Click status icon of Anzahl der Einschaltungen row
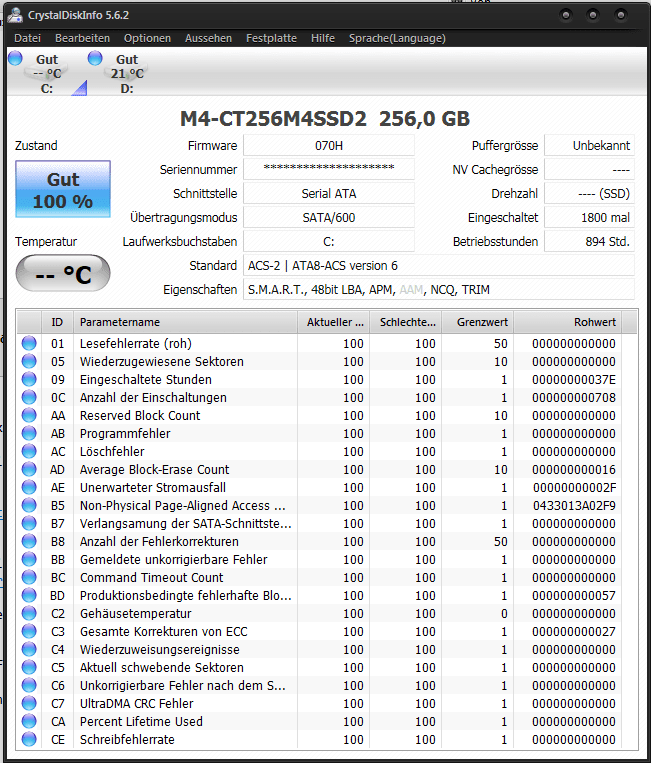The height and width of the screenshot is (763, 651). pos(29,397)
